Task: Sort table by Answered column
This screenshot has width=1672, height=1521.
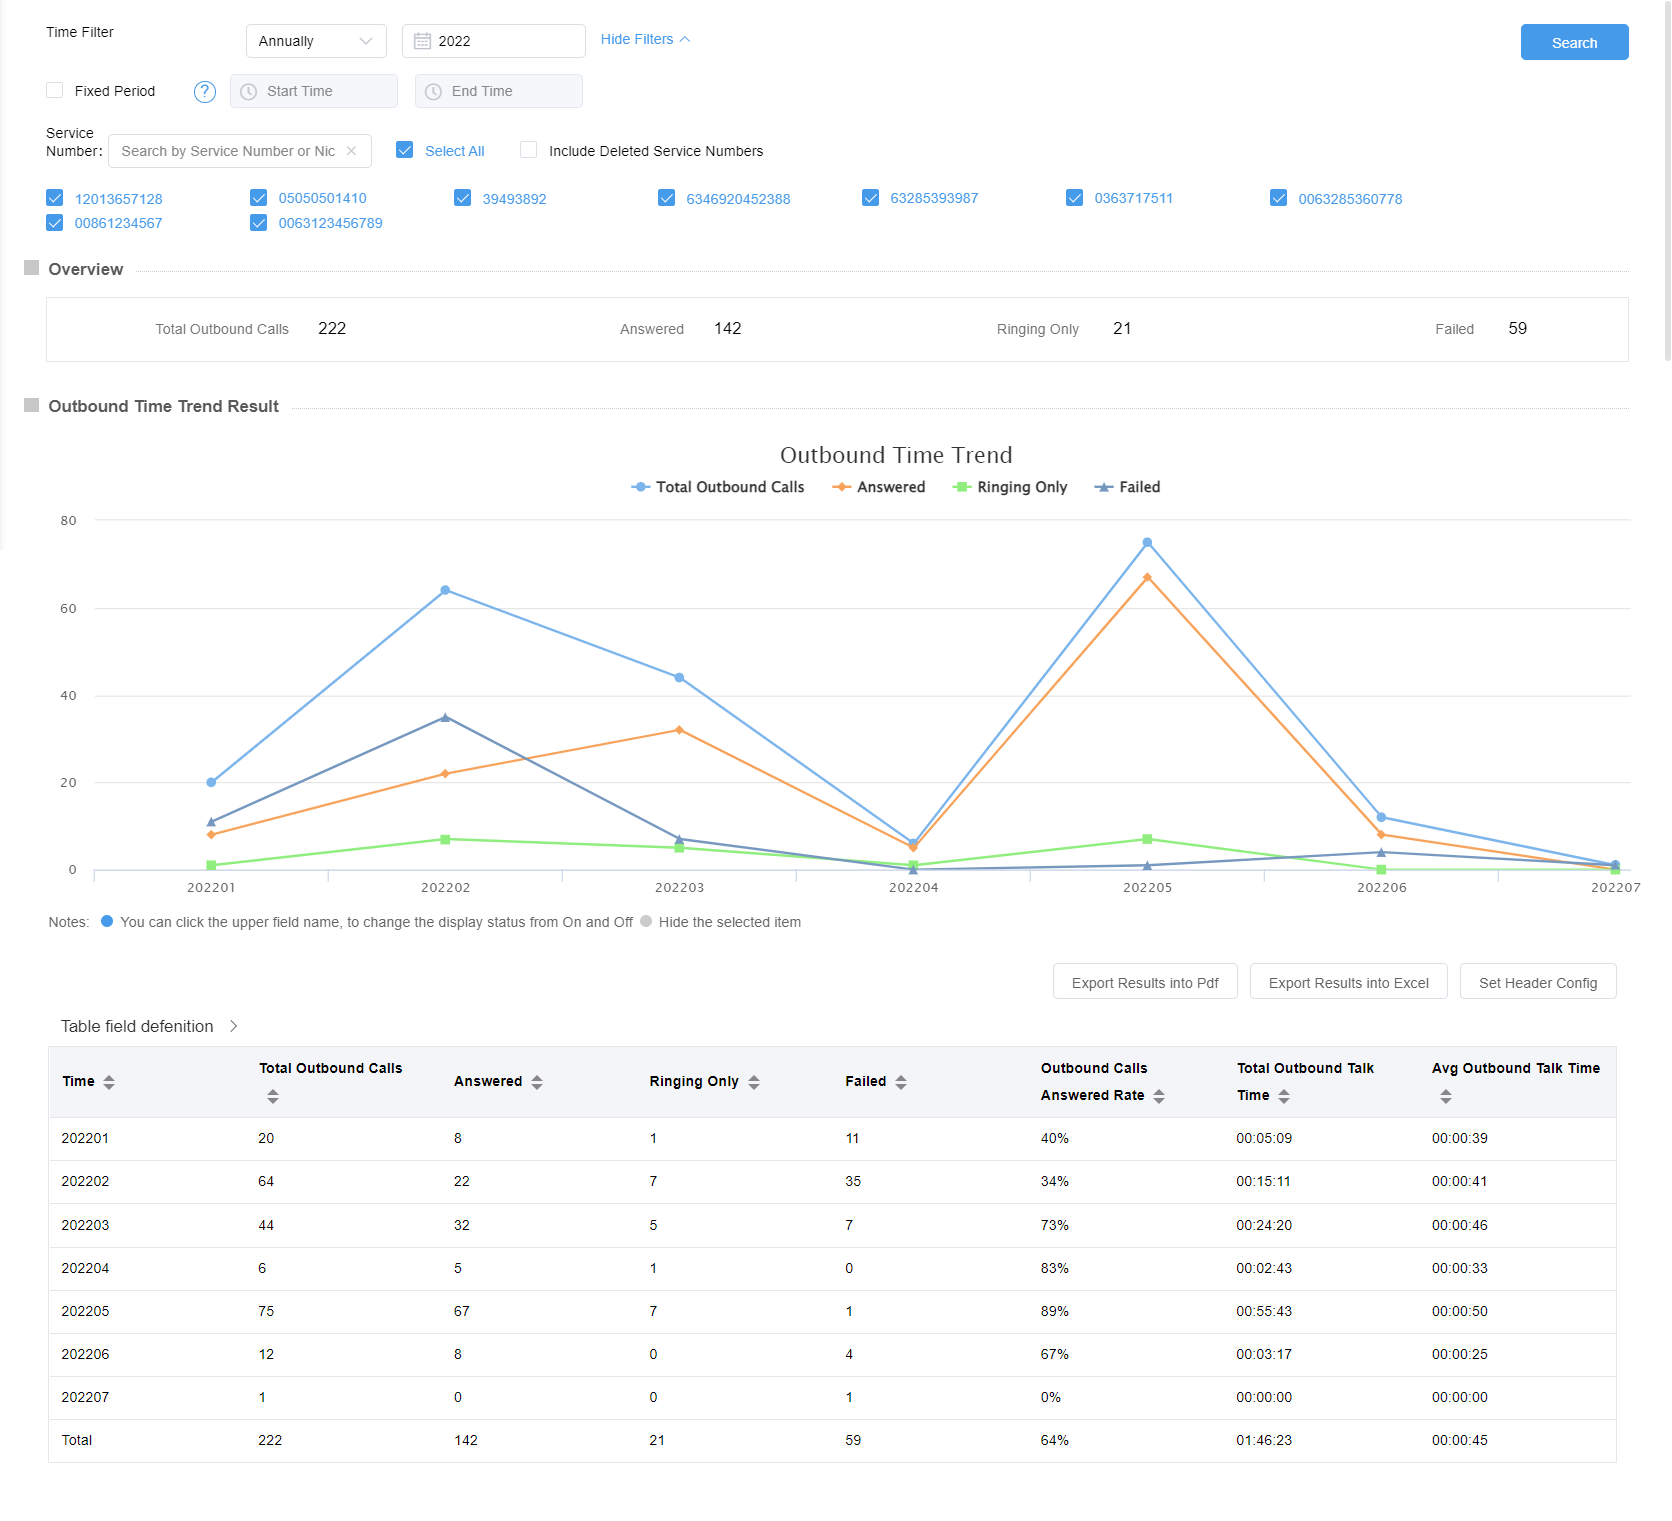Action: pyautogui.click(x=537, y=1082)
